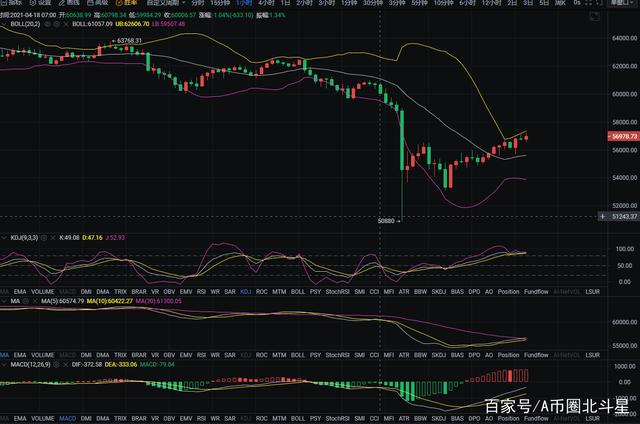Close the MACD(12,26,9) sub-chart panel
Viewport: 640px width, 424px height.
(65, 364)
